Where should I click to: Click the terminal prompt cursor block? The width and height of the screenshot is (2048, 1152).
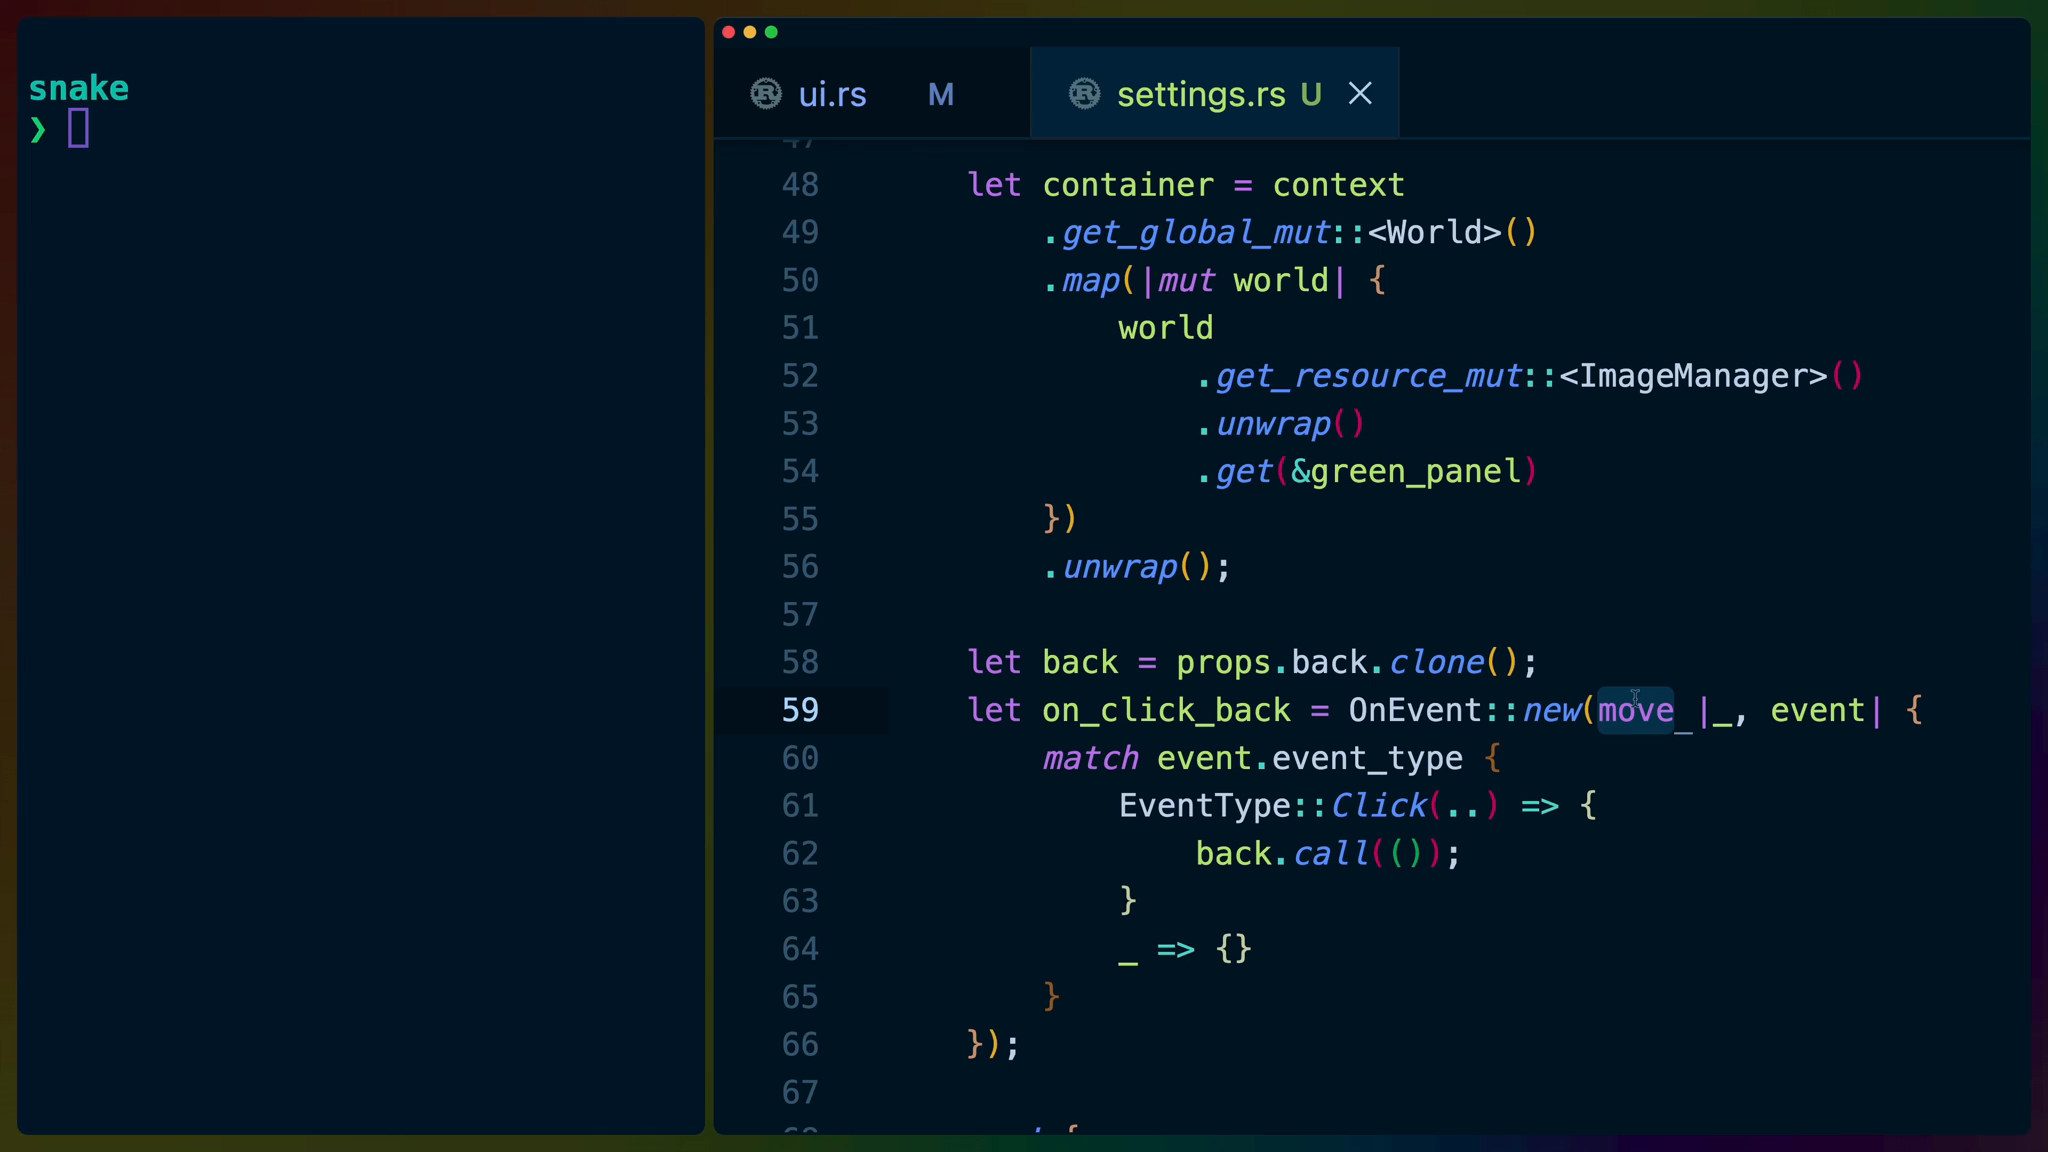78,129
